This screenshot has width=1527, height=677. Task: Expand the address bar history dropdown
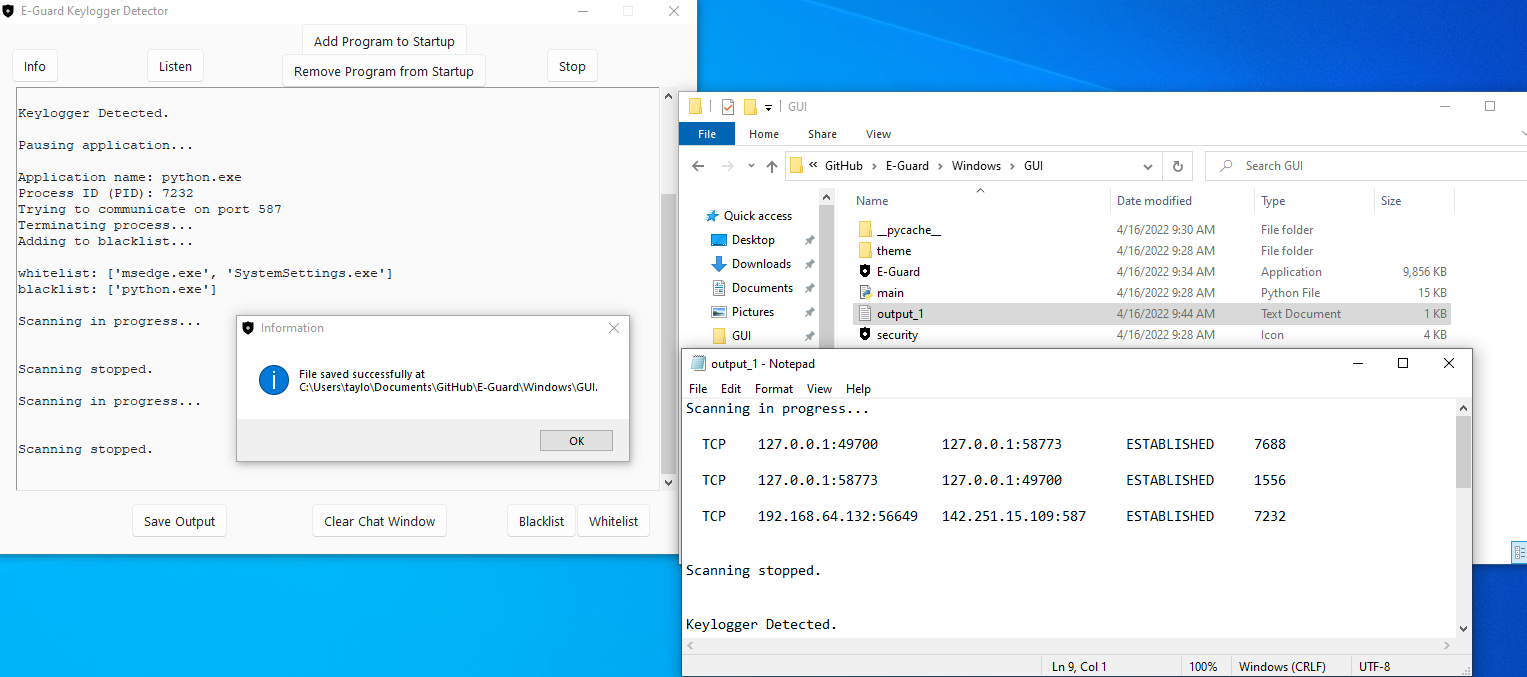point(1149,166)
